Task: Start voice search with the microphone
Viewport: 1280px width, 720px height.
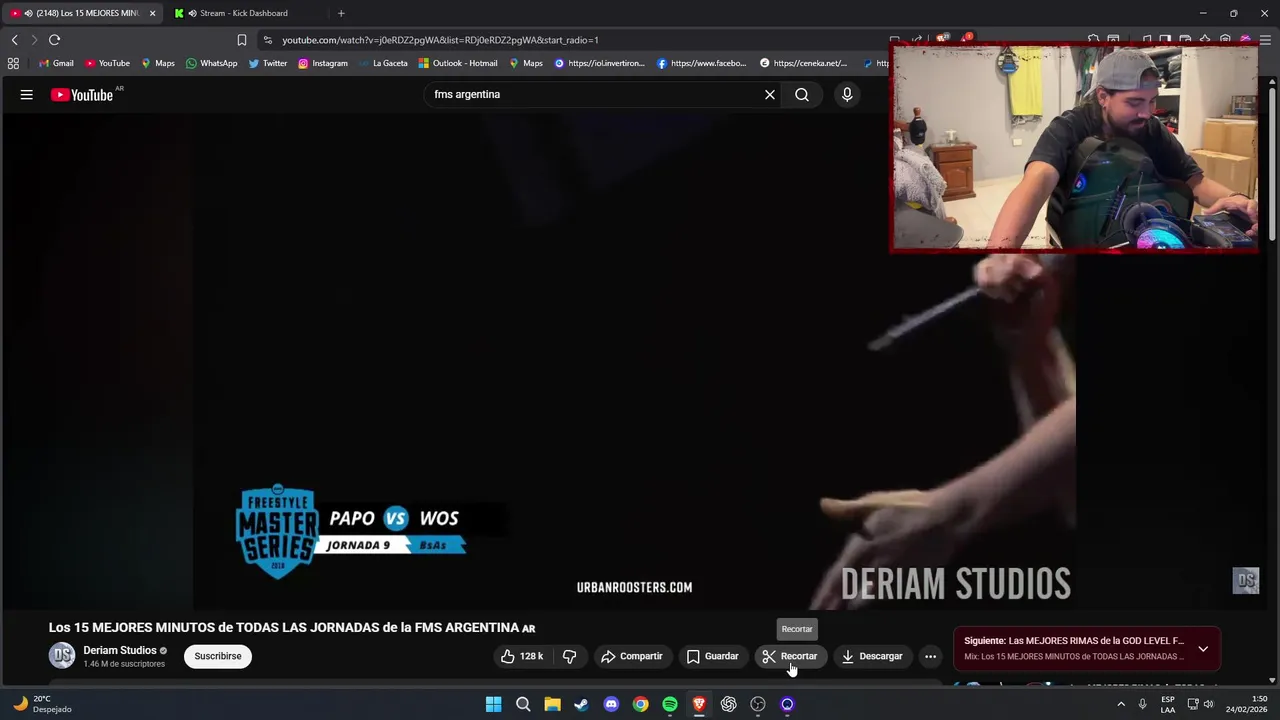Action: [x=847, y=95]
